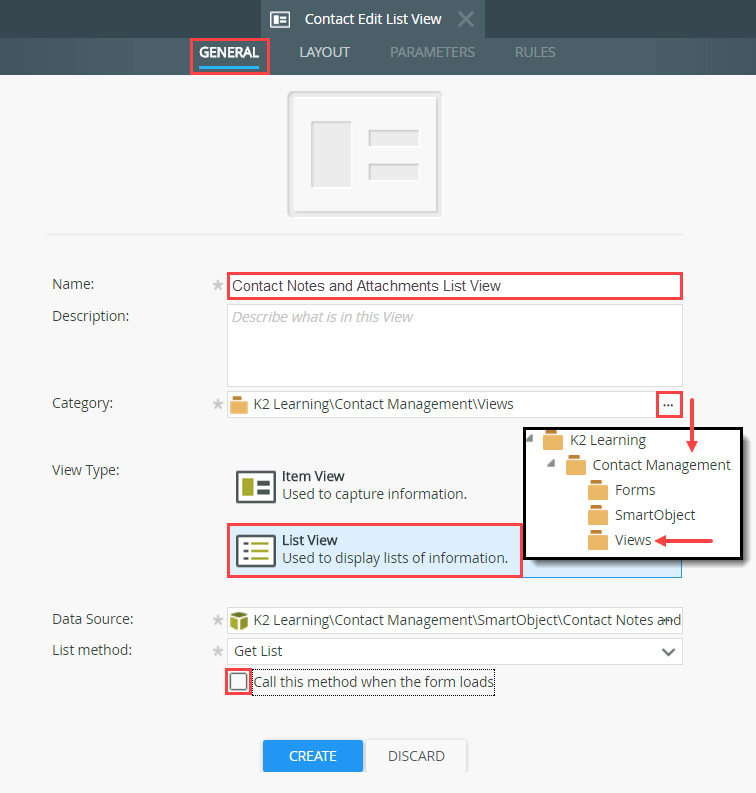Open Category browser with ellipsis button
756x793 pixels.
(x=669, y=405)
